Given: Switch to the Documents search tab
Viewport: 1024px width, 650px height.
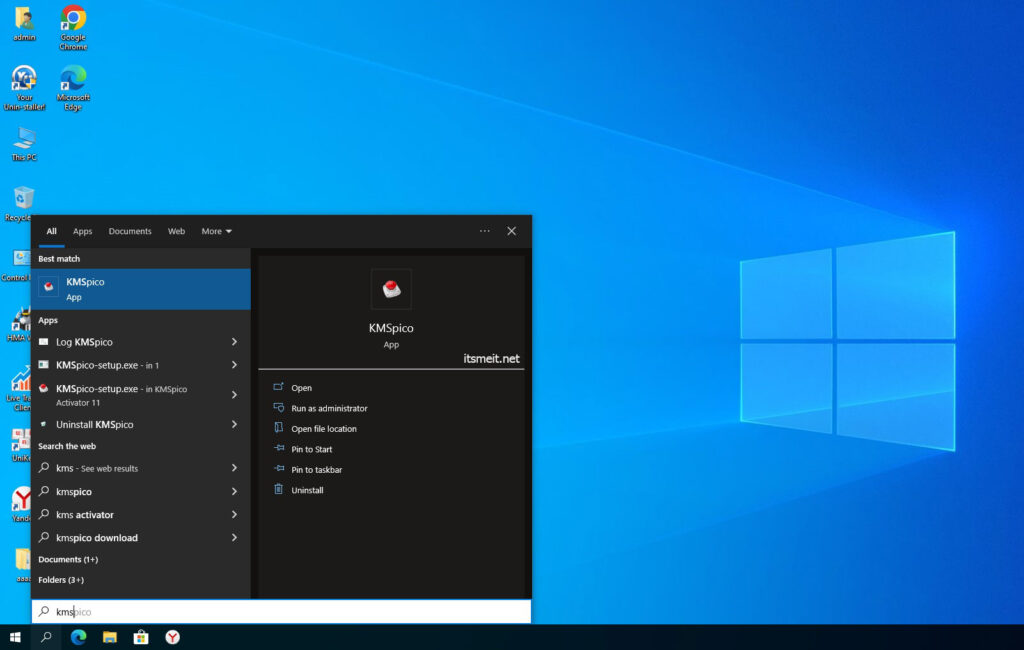Looking at the screenshot, I should (130, 231).
